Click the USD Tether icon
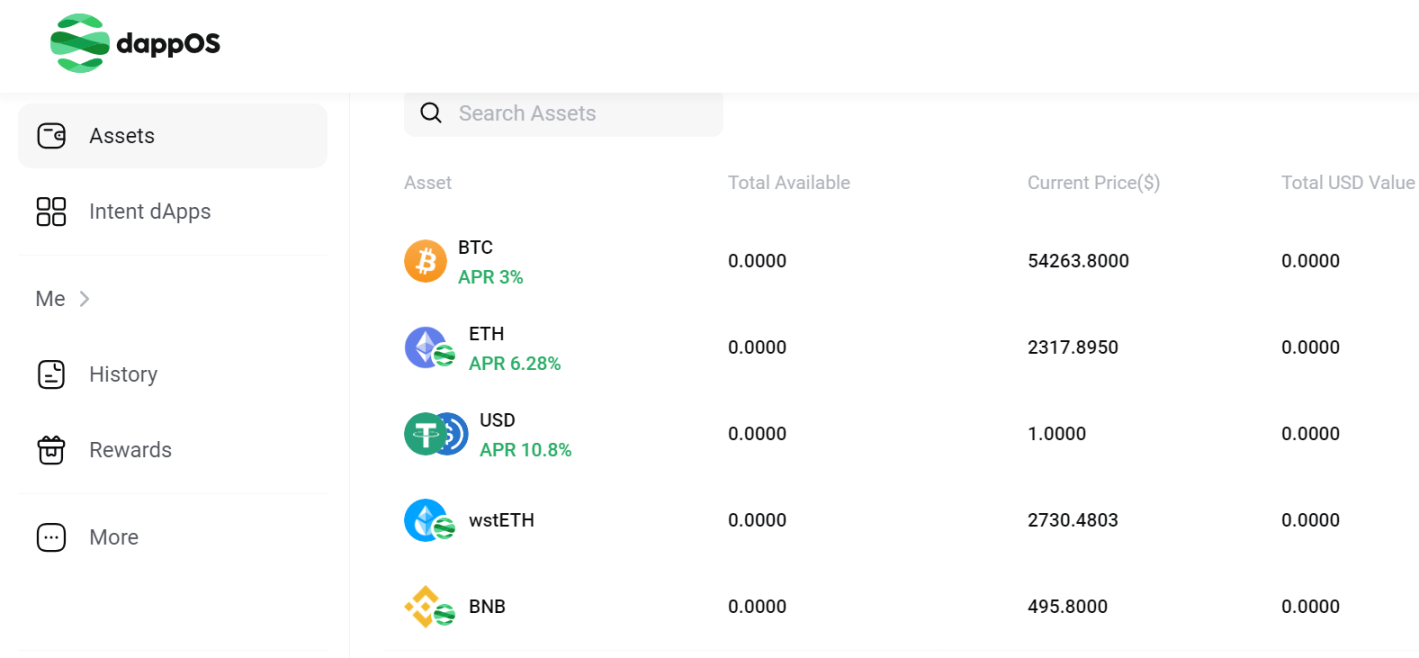The image size is (1419, 658). [434, 433]
